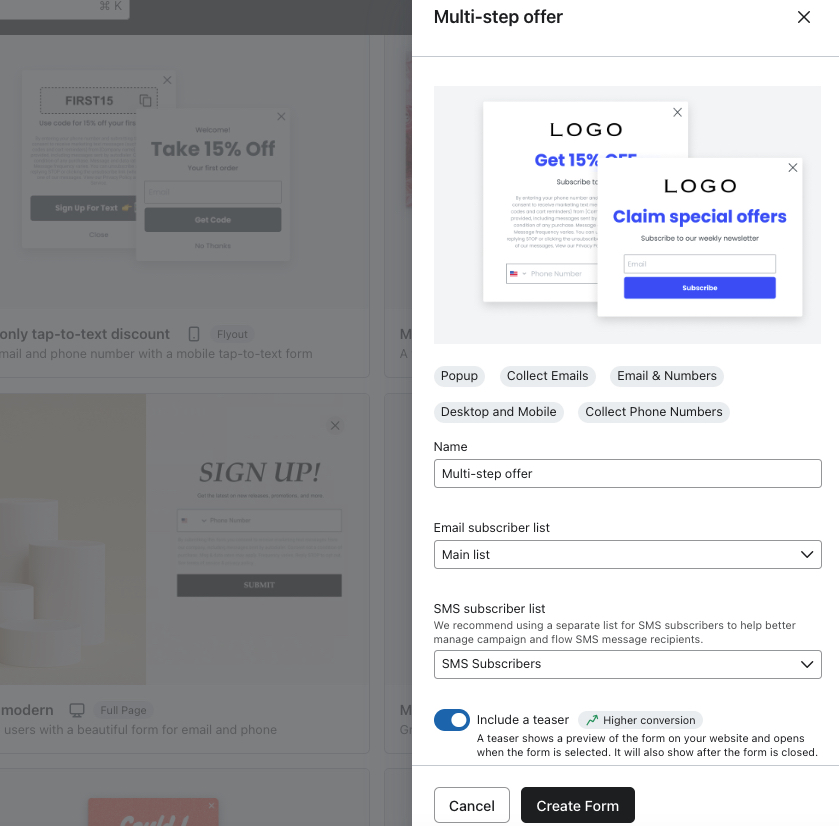Click the copy icon next to FIRST15
Viewport: 839px width, 826px height.
point(146,101)
